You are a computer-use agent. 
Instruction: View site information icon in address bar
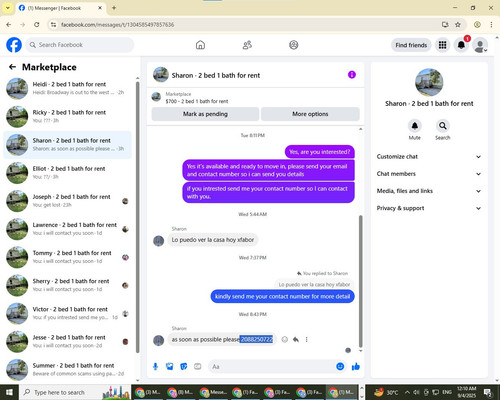pyautogui.click(x=53, y=25)
